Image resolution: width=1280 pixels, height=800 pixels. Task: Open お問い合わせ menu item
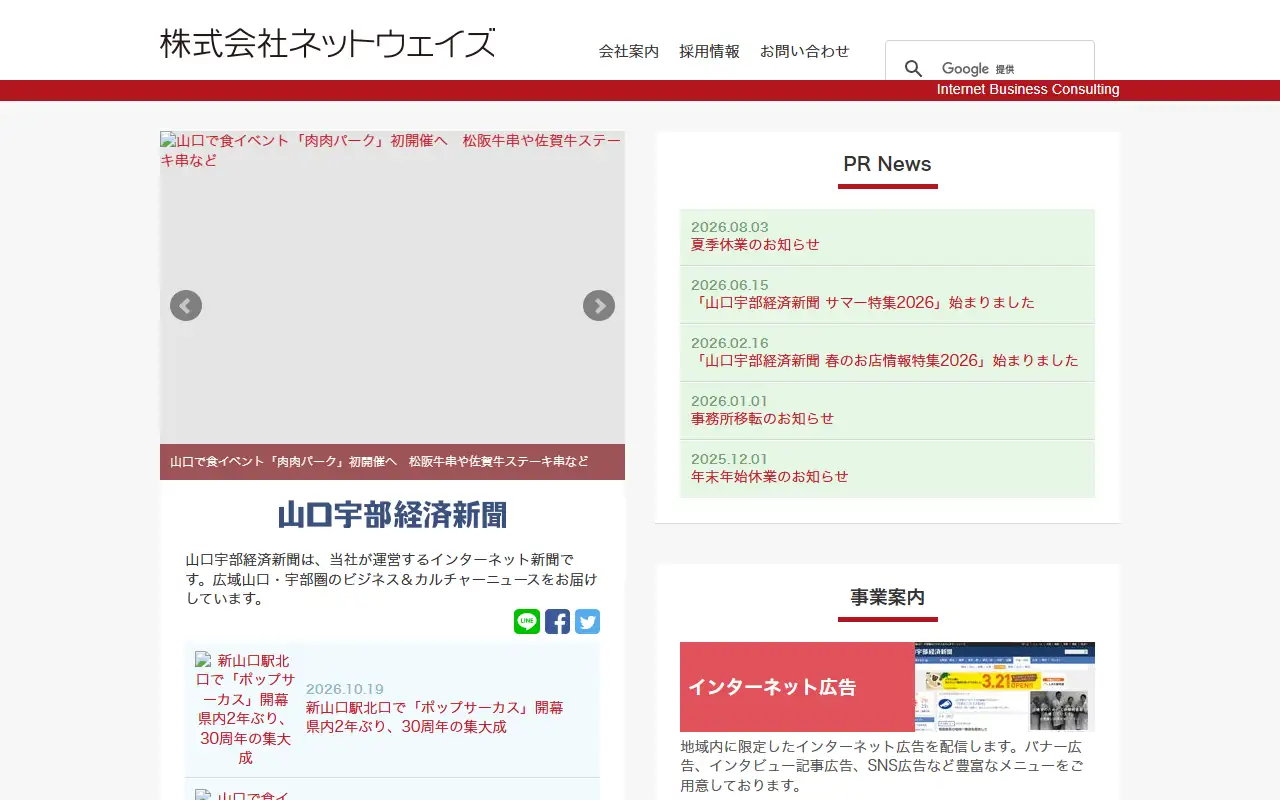point(805,51)
